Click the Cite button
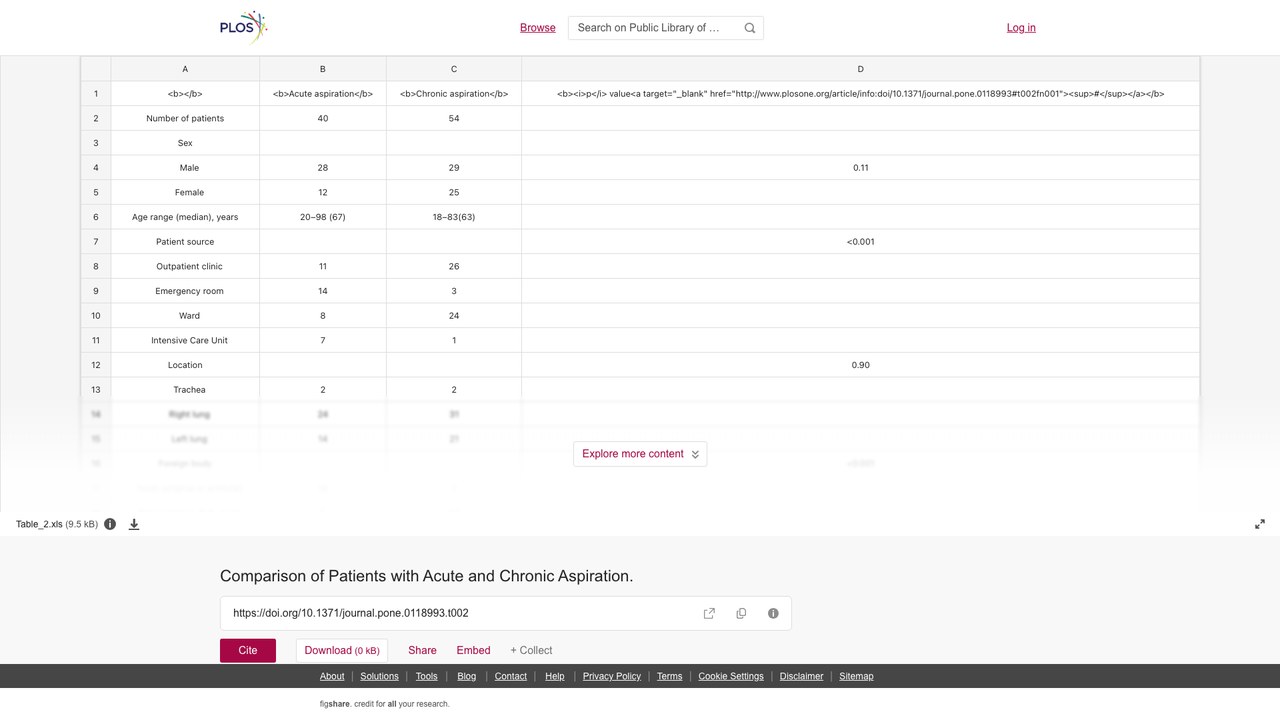This screenshot has width=1280, height=720. point(248,650)
